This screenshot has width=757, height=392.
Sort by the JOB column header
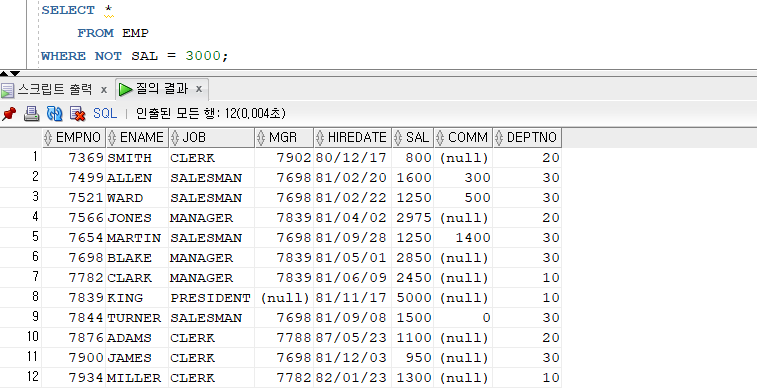211,138
